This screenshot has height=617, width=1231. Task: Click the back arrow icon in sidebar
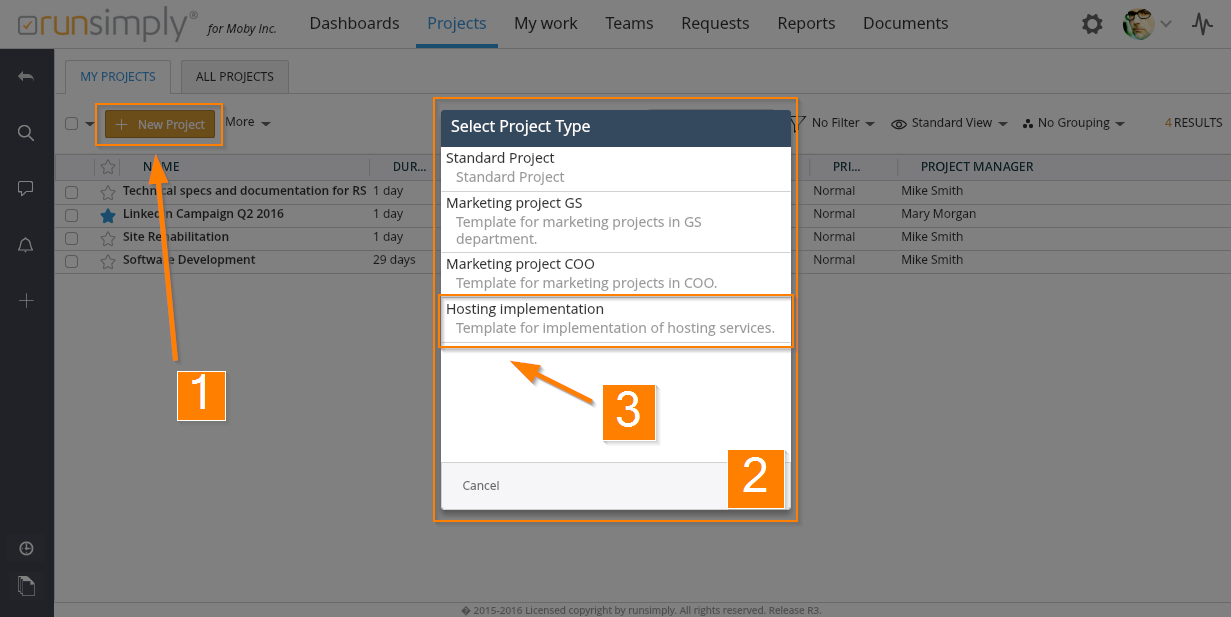click(x=27, y=77)
